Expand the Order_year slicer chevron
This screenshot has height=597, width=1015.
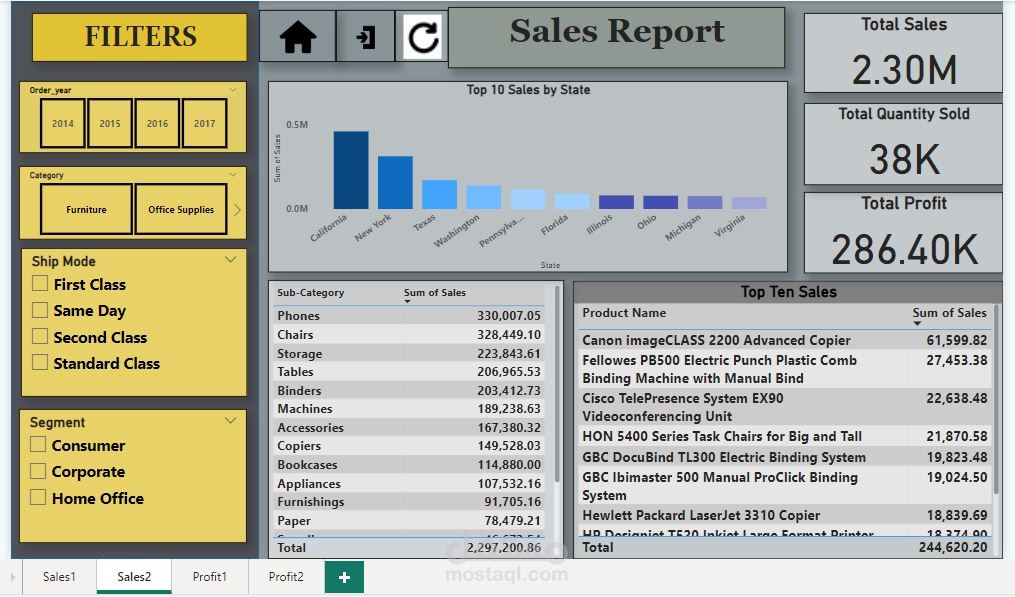(x=233, y=90)
